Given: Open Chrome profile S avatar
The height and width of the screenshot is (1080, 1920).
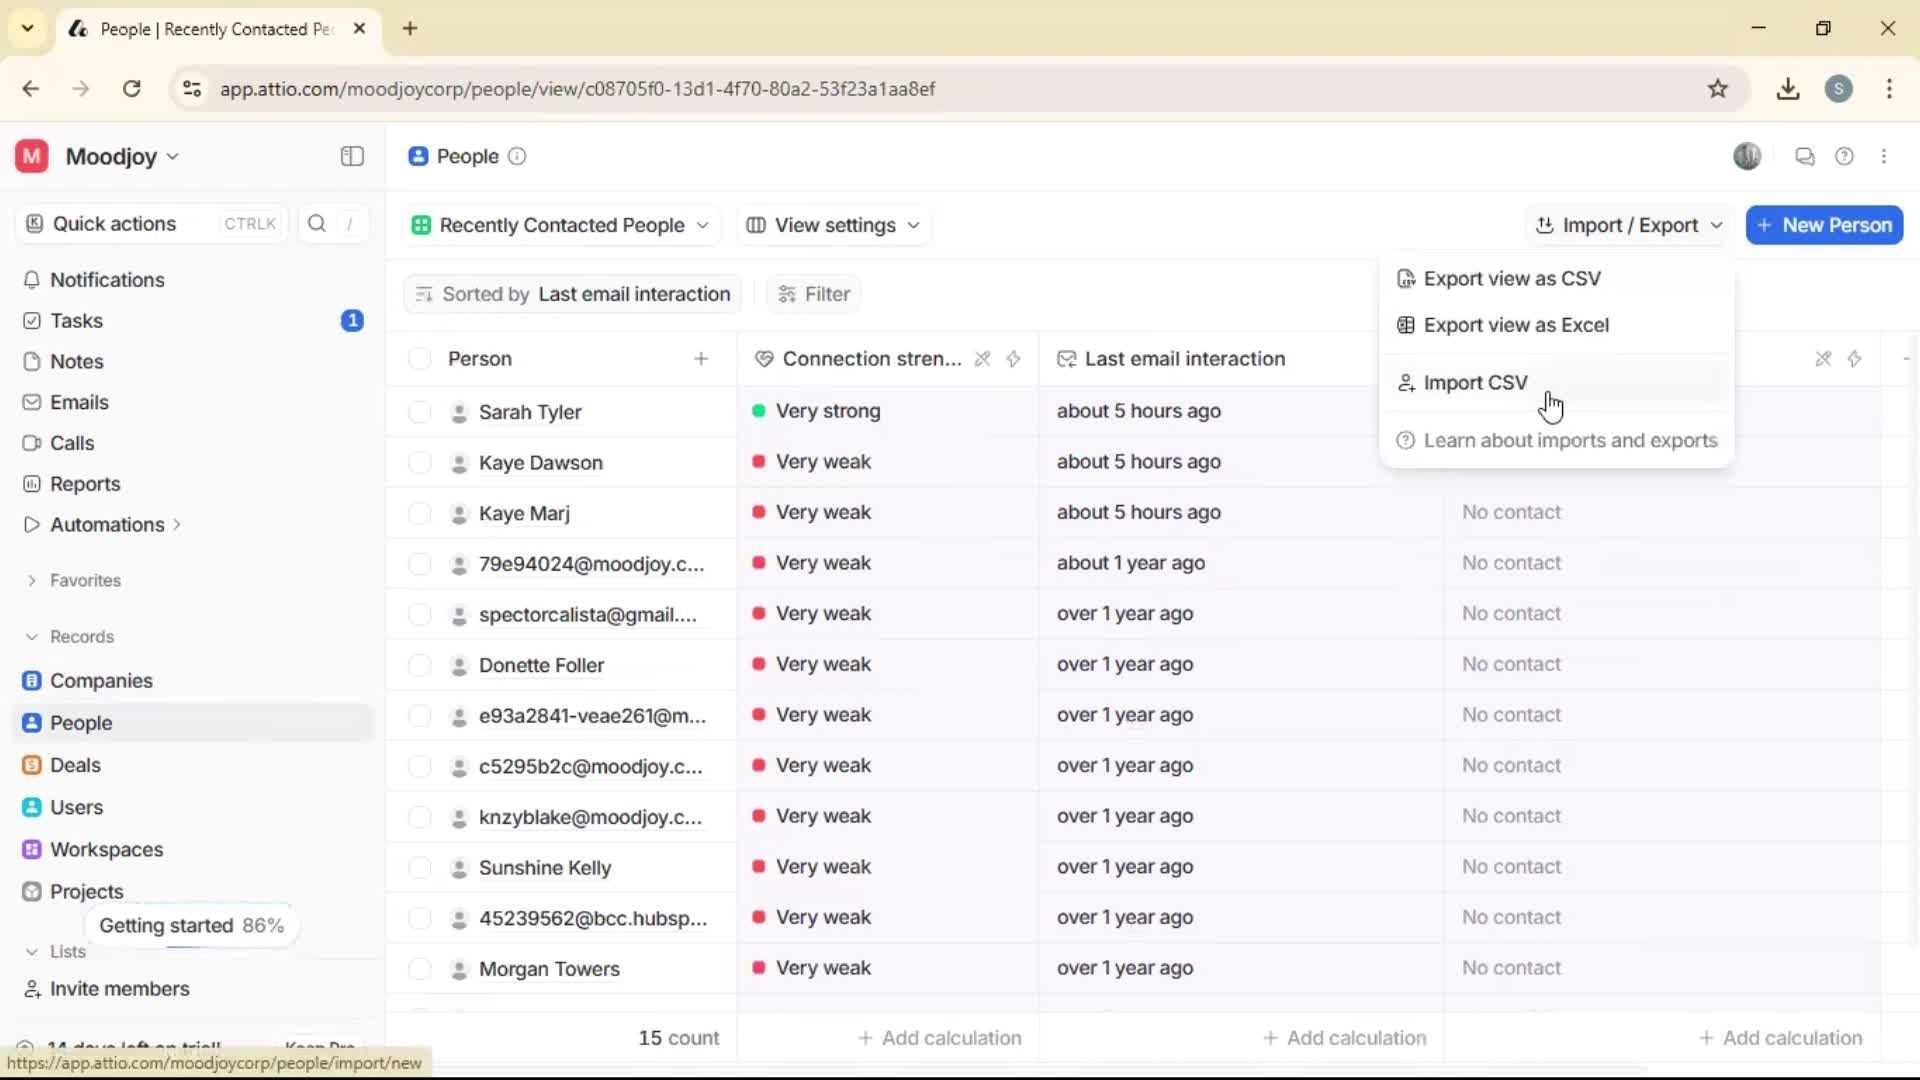Looking at the screenshot, I should pos(1838,89).
